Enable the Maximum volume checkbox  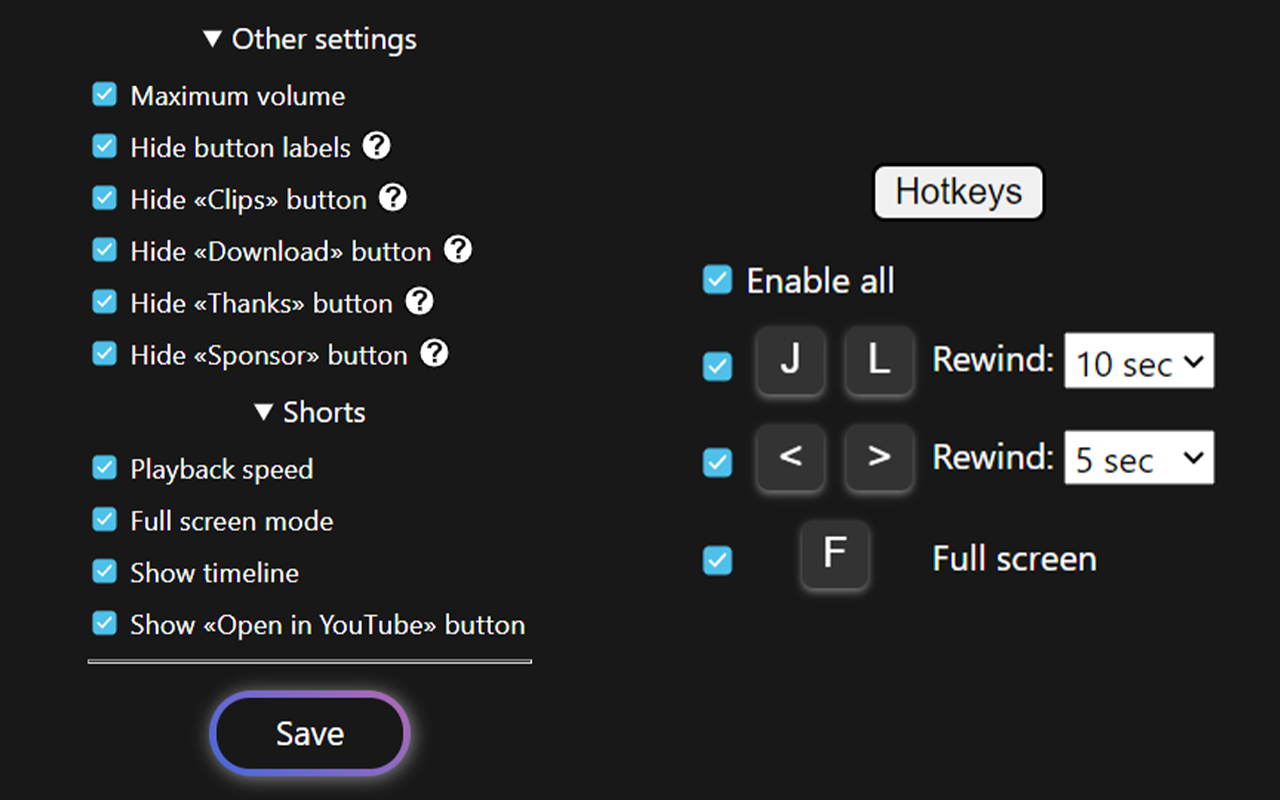104,94
